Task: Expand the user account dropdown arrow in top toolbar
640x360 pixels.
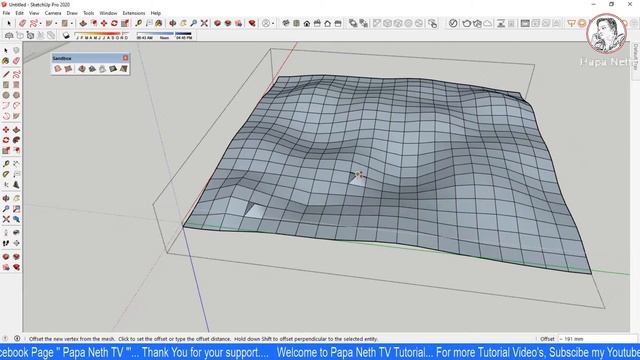Action: click(x=273, y=24)
